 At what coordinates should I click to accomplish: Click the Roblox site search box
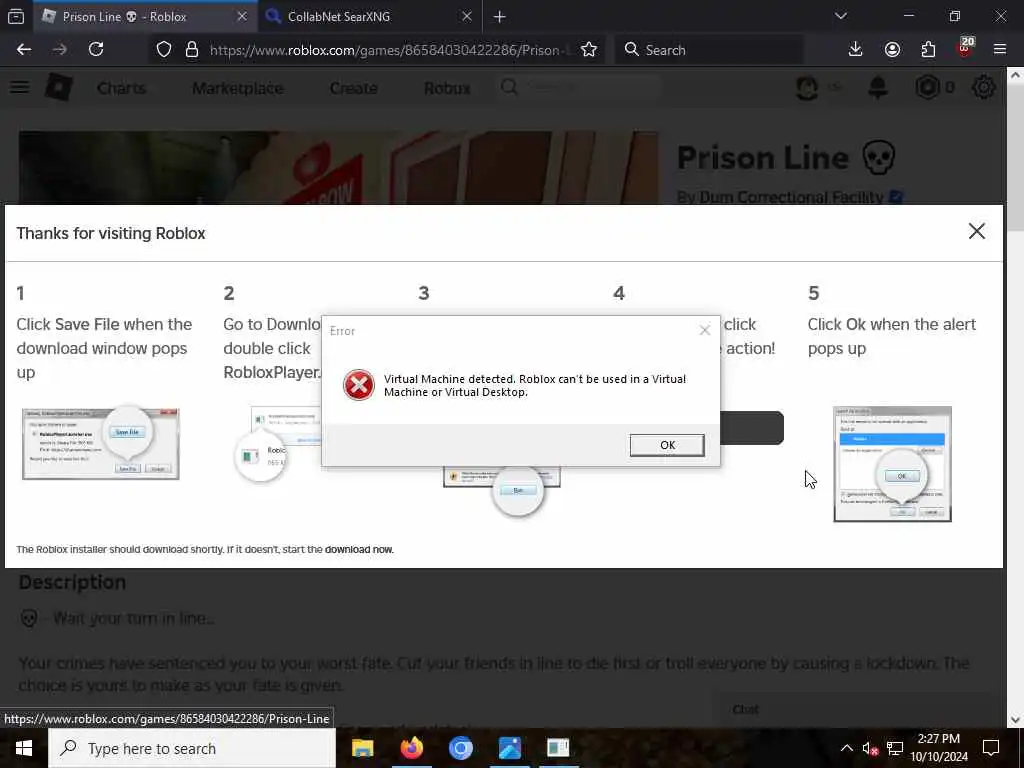point(580,87)
